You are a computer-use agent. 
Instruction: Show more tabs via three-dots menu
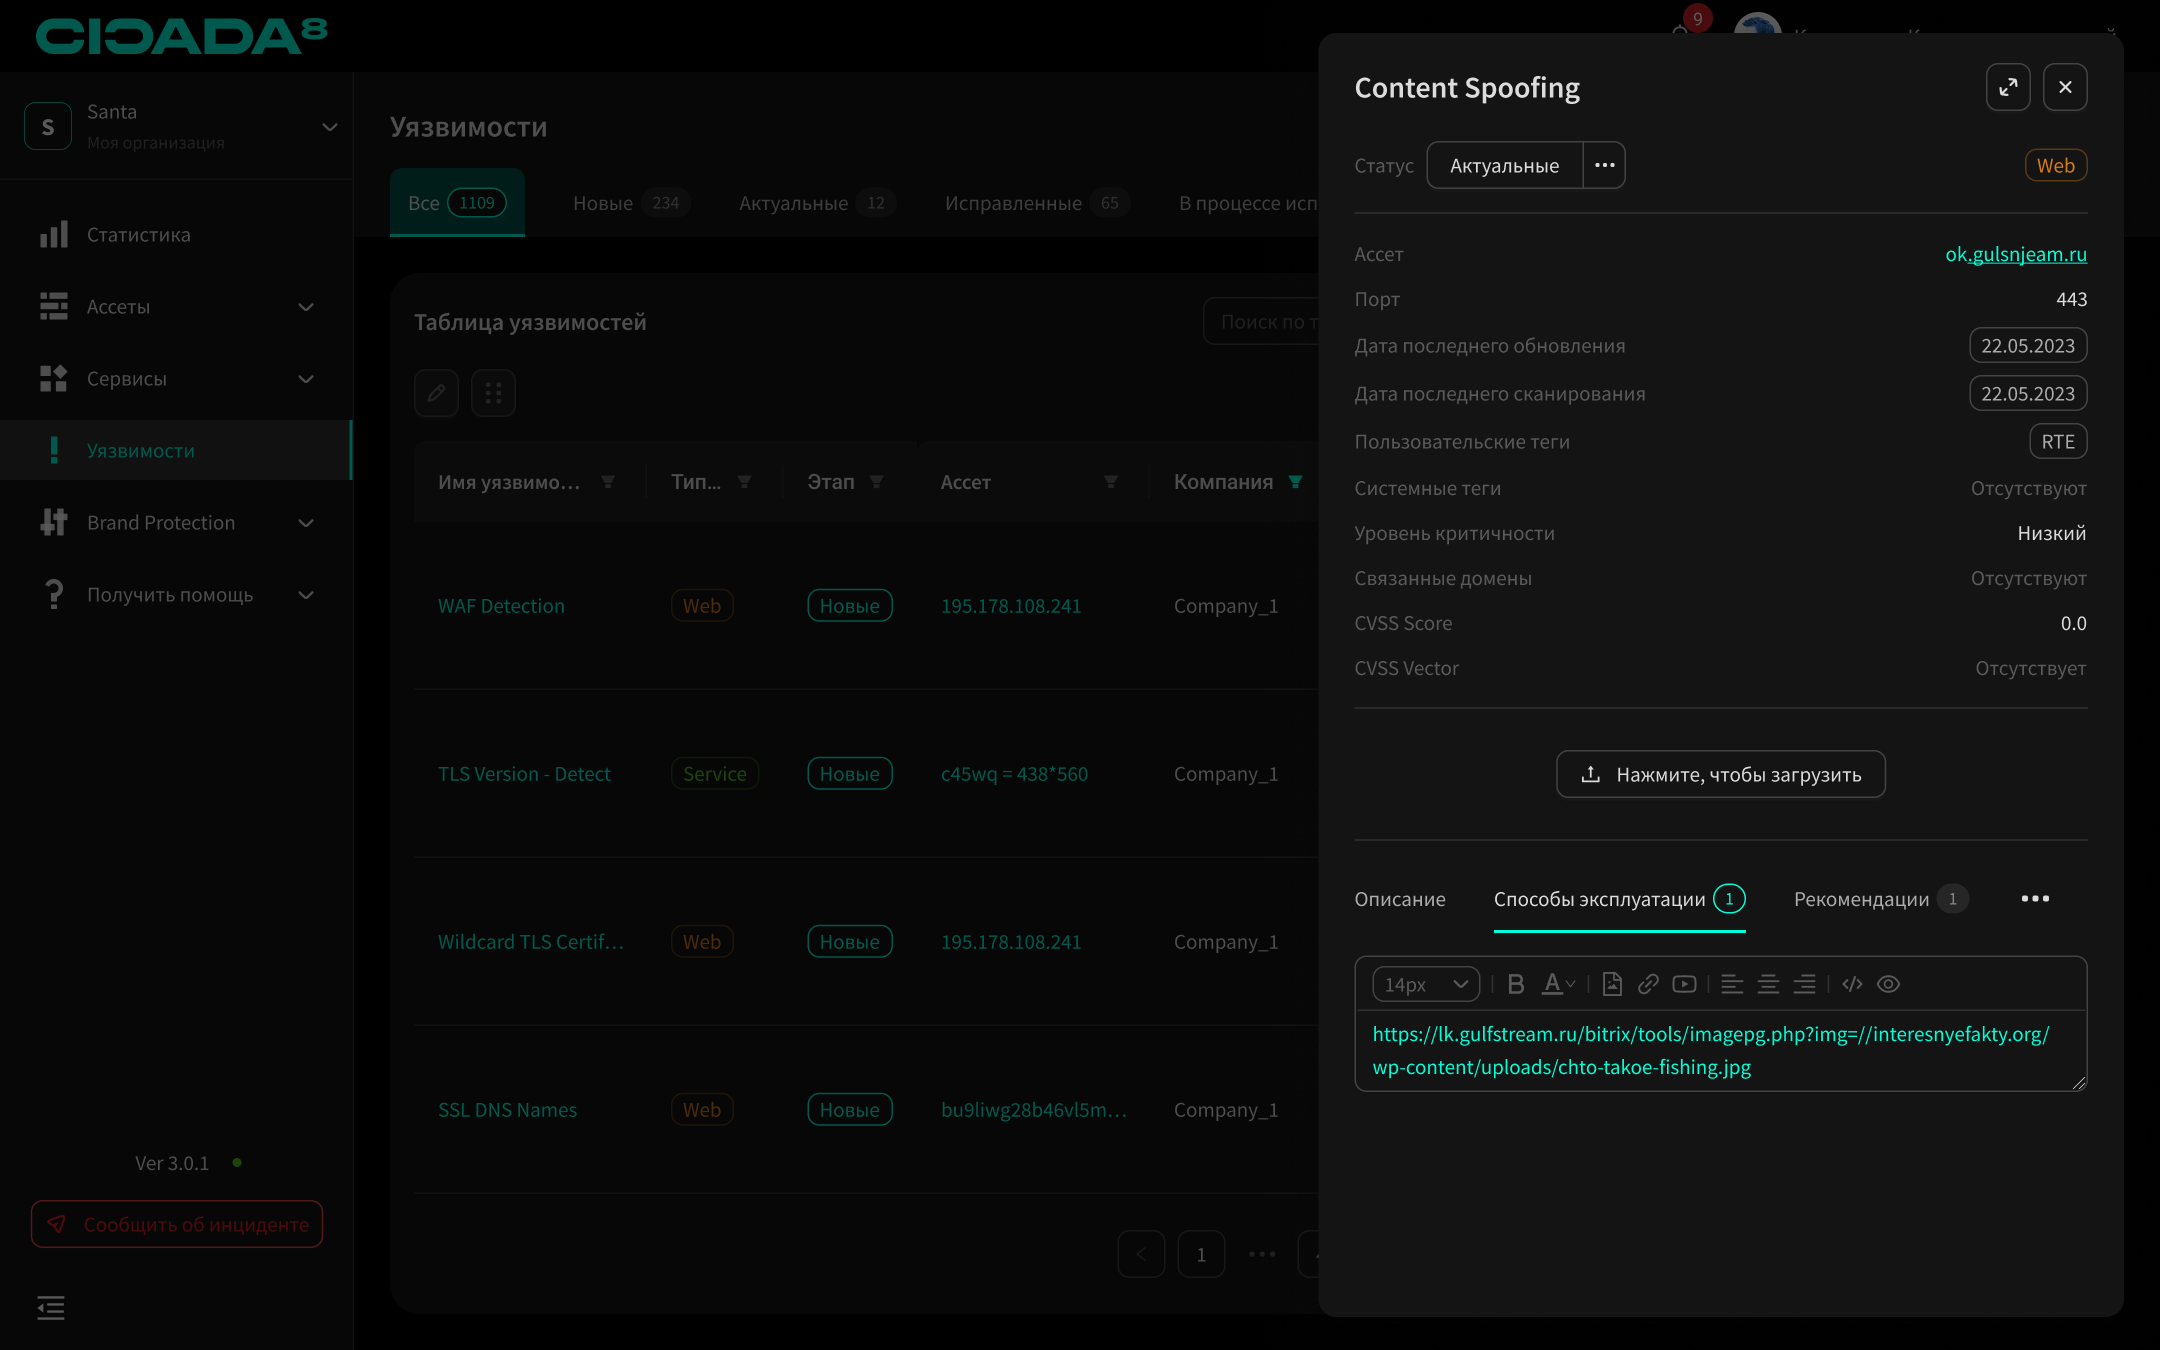pos(2035,899)
